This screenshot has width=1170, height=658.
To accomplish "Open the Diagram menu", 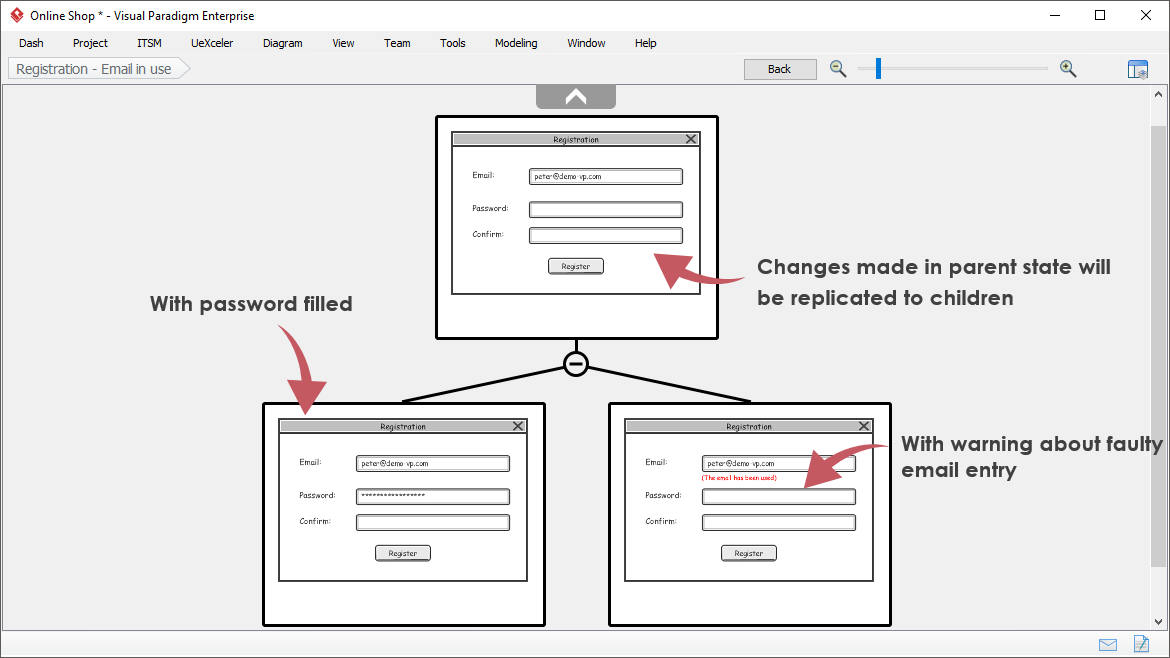I will point(283,43).
